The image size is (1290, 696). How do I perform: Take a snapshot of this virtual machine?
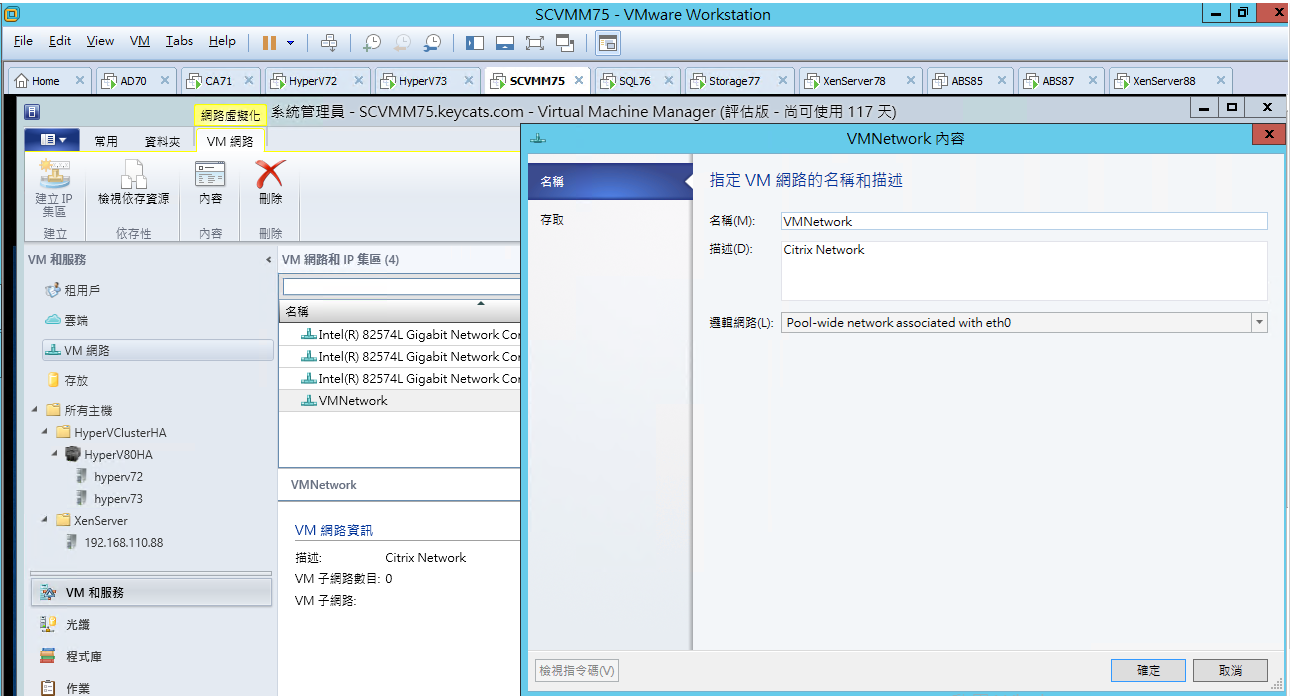pyautogui.click(x=372, y=42)
